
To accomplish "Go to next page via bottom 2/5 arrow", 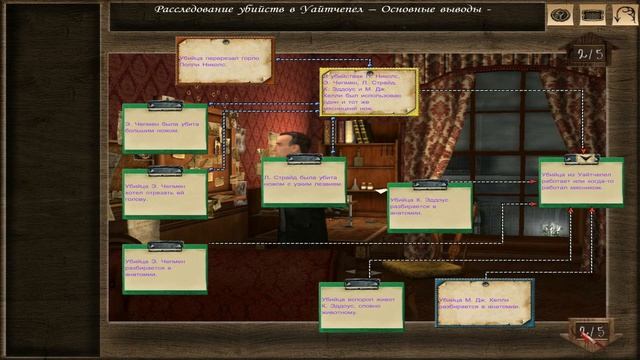I will (x=591, y=334).
